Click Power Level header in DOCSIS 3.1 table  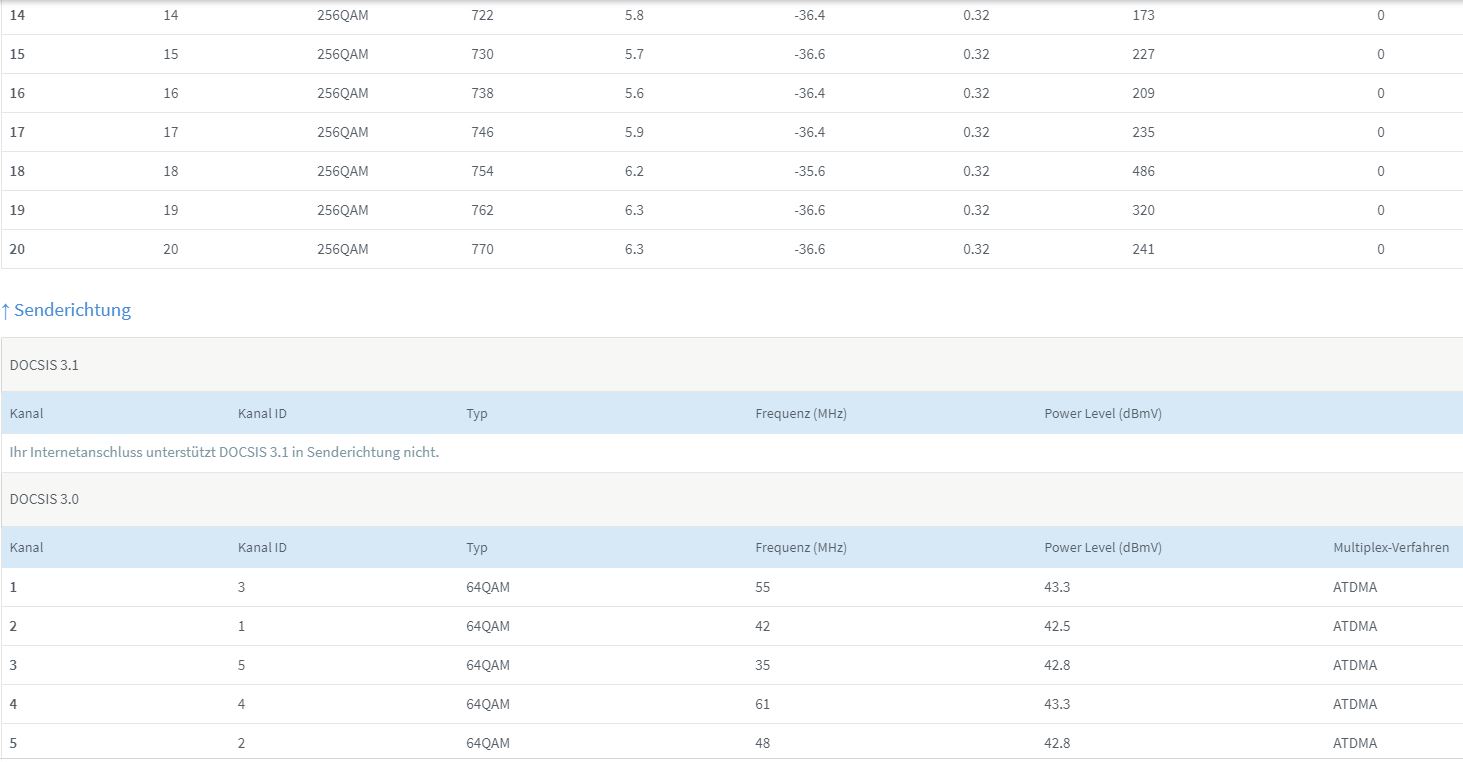[1103, 414]
